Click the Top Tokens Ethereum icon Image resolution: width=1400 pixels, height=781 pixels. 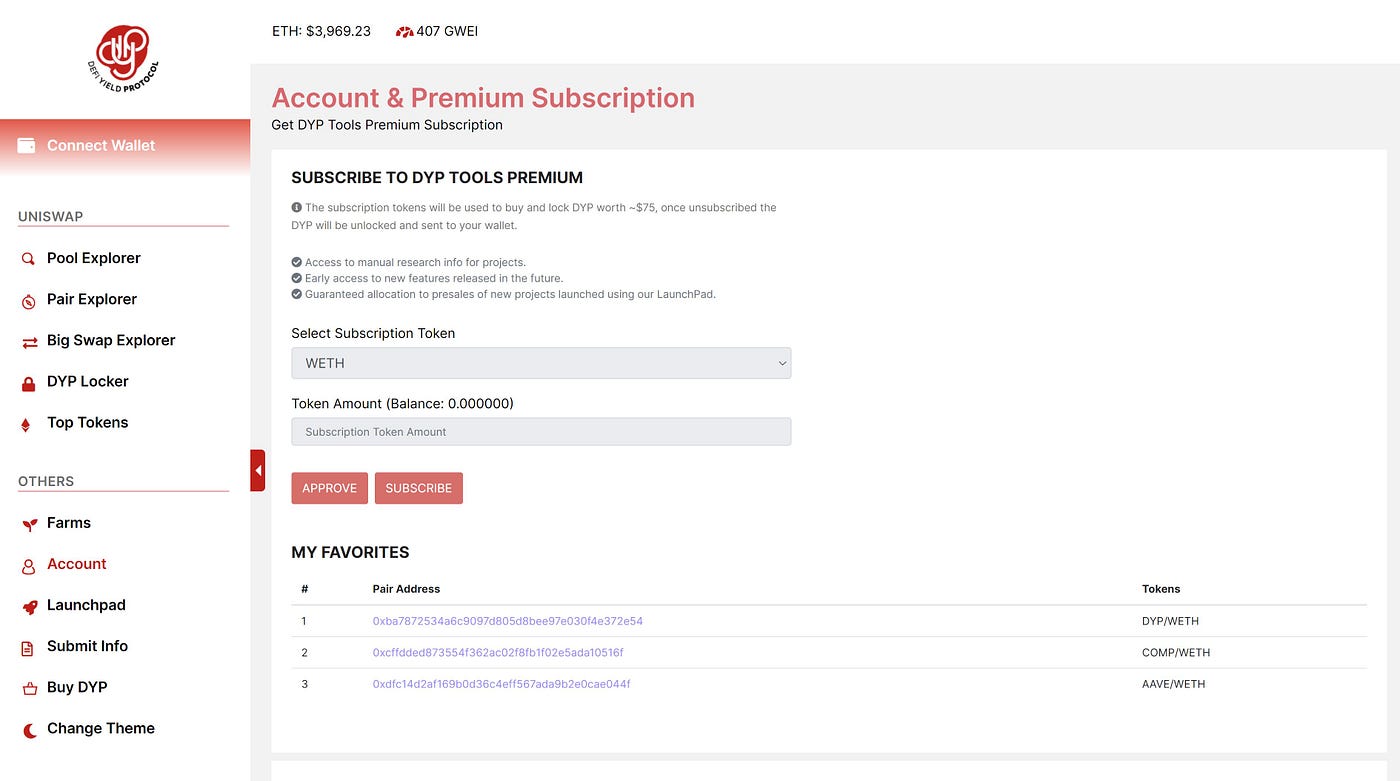[26, 424]
